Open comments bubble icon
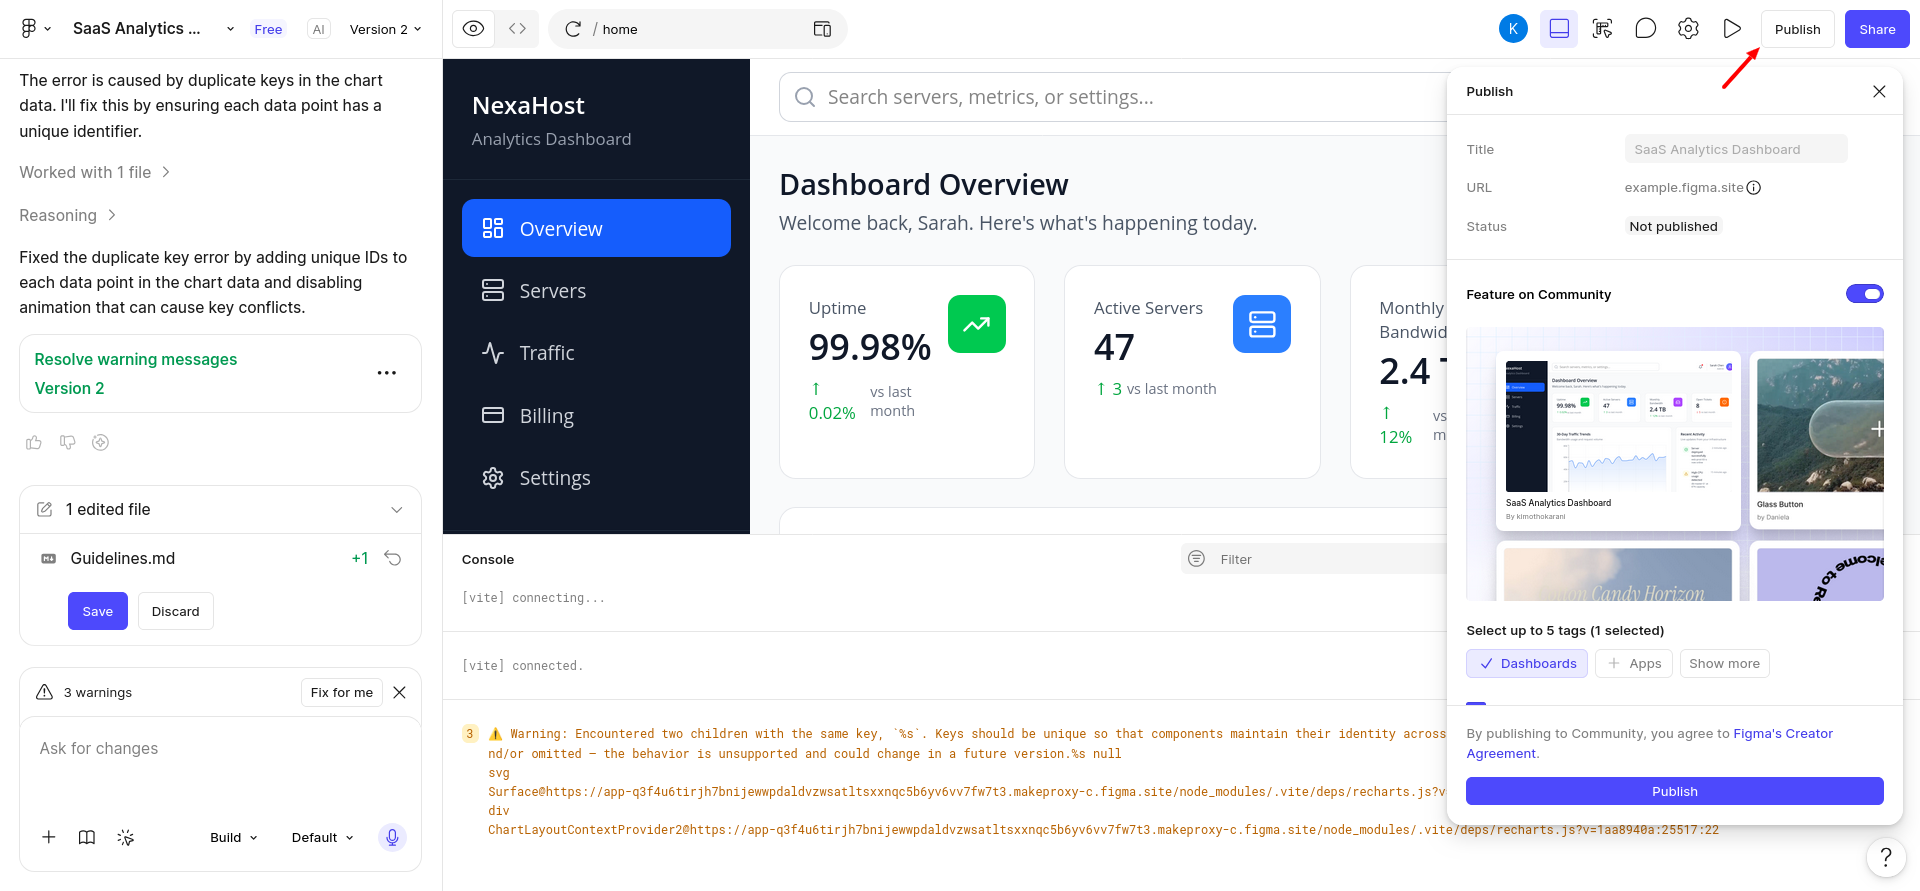This screenshot has width=1920, height=891. (x=1645, y=29)
